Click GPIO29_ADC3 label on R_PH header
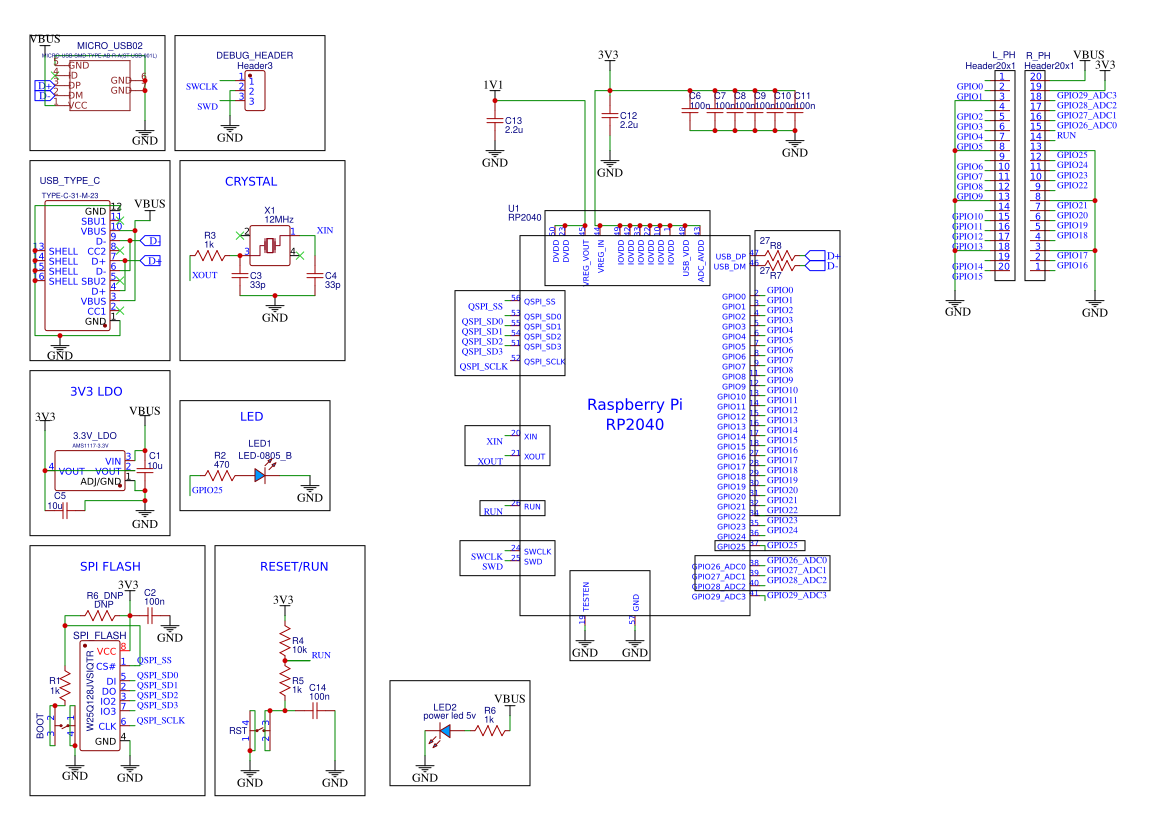Viewport: 1169px width, 827px height. [x=1086, y=95]
